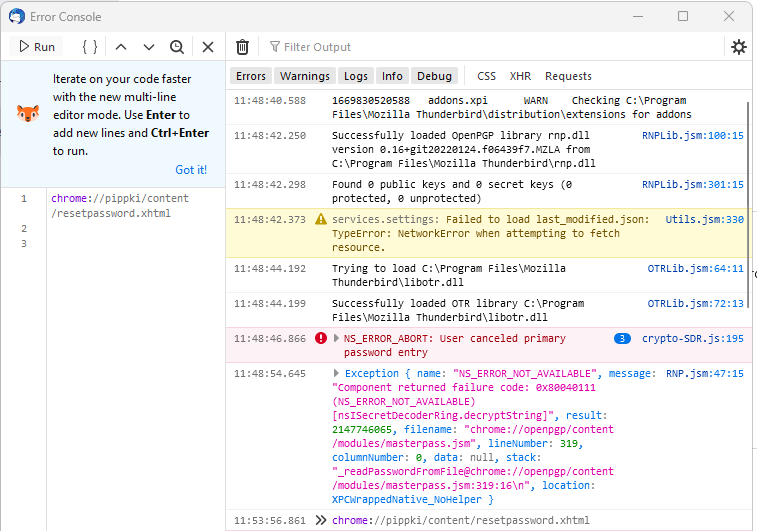This screenshot has height=531, width=757.
Task: Clear console output with trash icon
Action: pyautogui.click(x=242, y=47)
